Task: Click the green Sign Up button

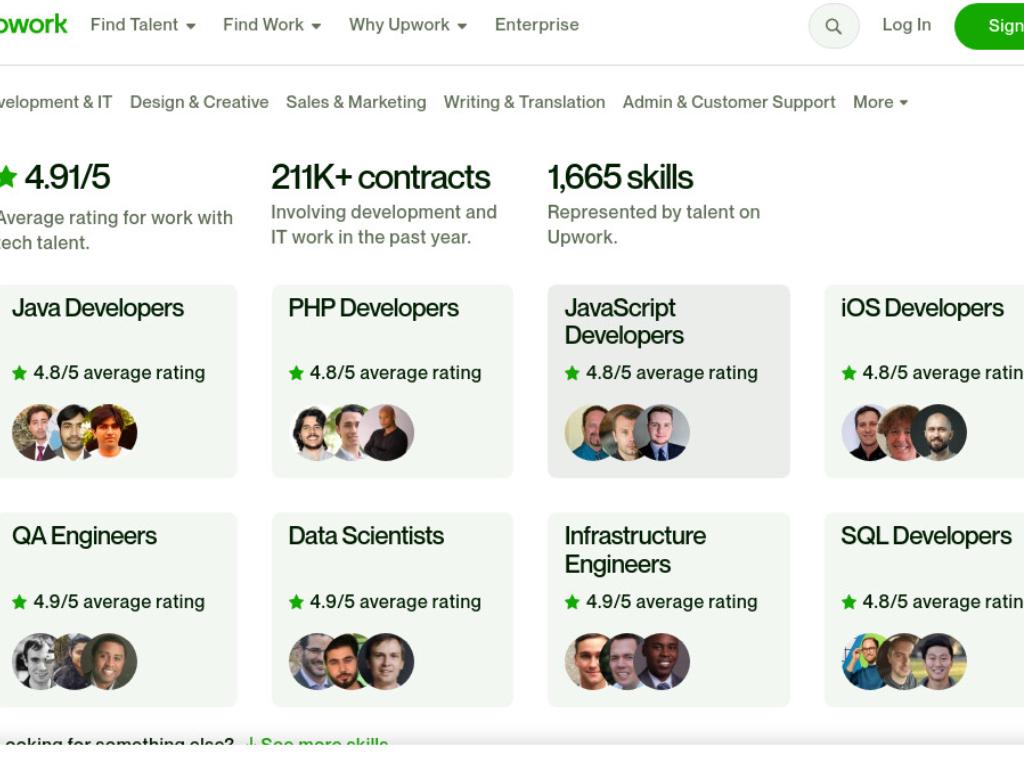Action: tap(989, 26)
